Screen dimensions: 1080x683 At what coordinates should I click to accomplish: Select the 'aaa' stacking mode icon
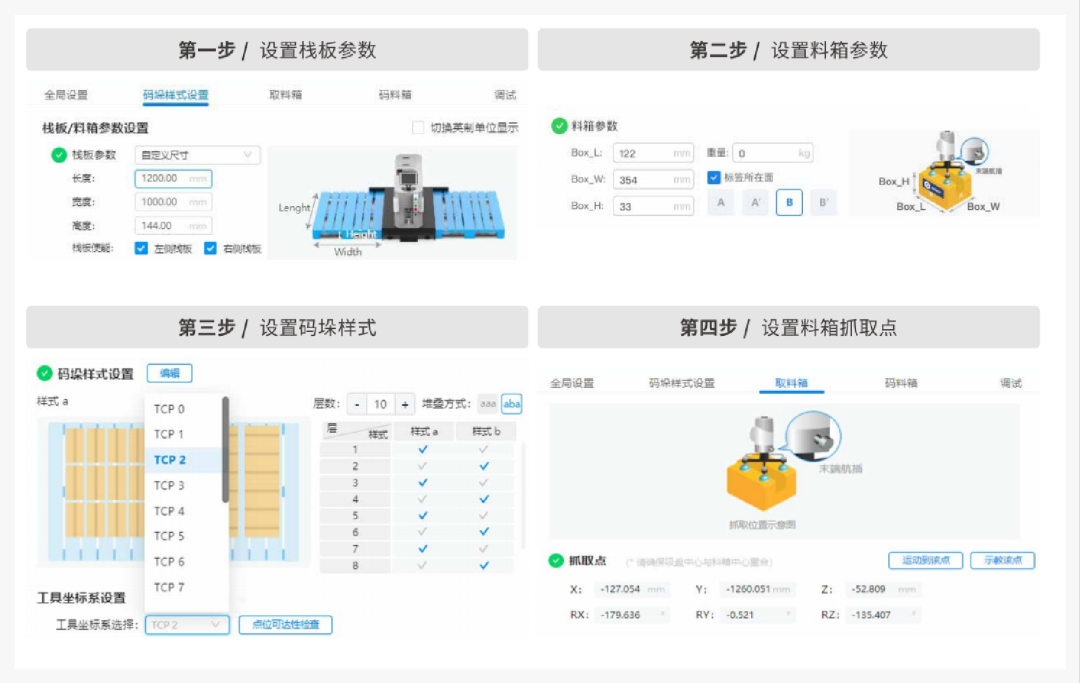(487, 404)
